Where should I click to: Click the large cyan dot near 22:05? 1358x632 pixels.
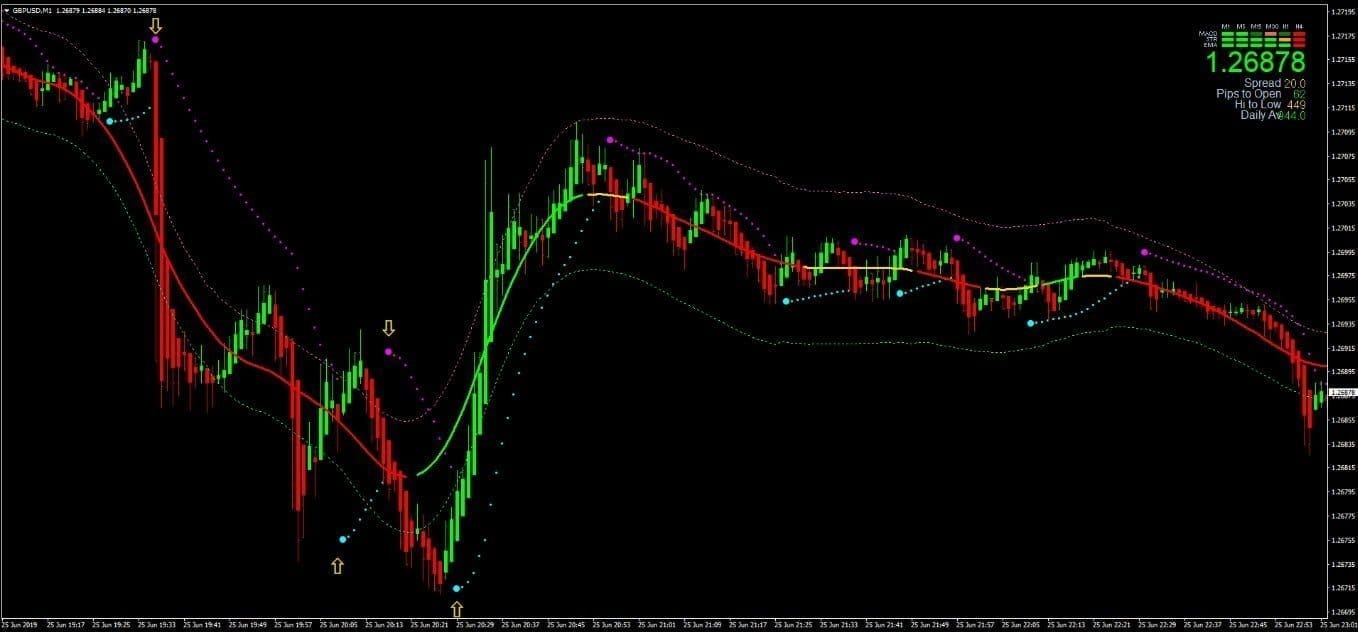[1030, 323]
